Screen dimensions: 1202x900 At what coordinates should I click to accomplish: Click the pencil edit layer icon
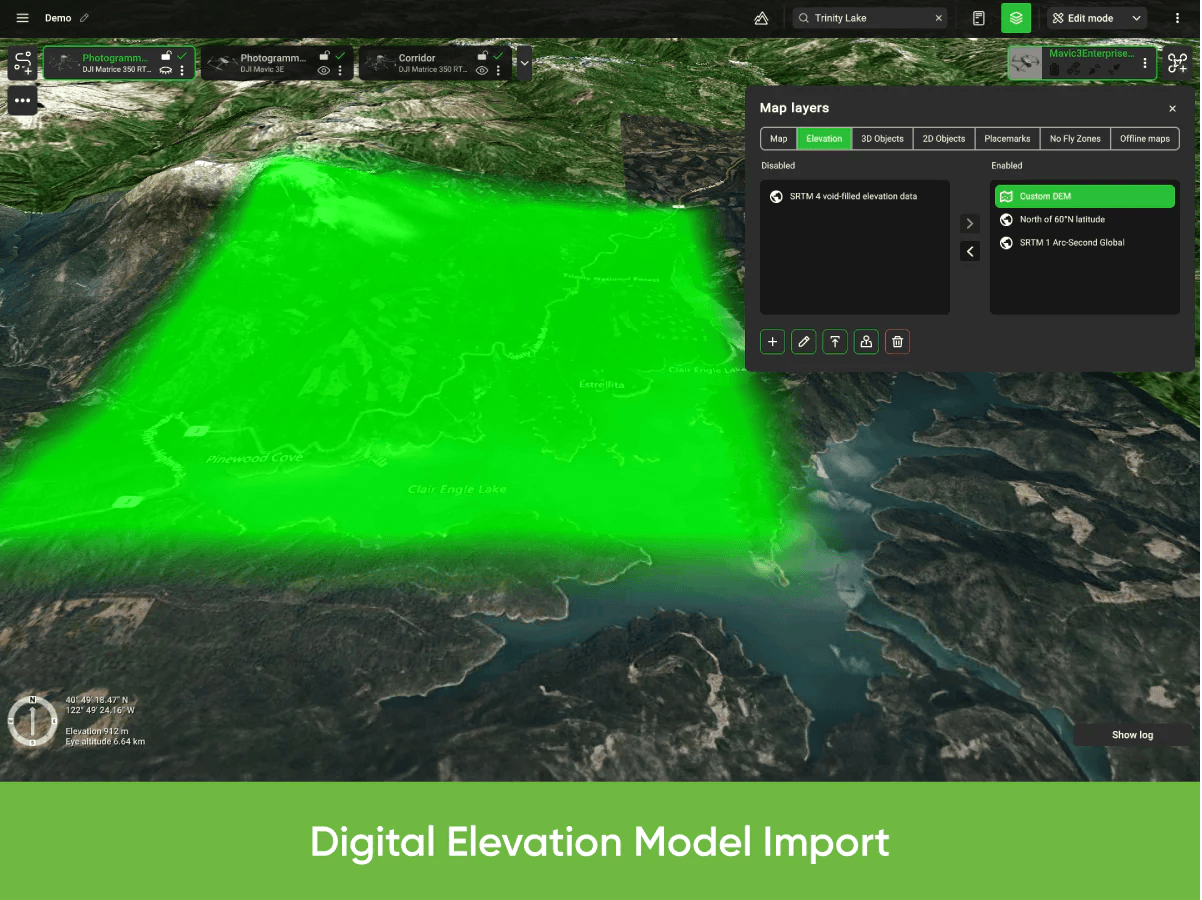point(803,342)
